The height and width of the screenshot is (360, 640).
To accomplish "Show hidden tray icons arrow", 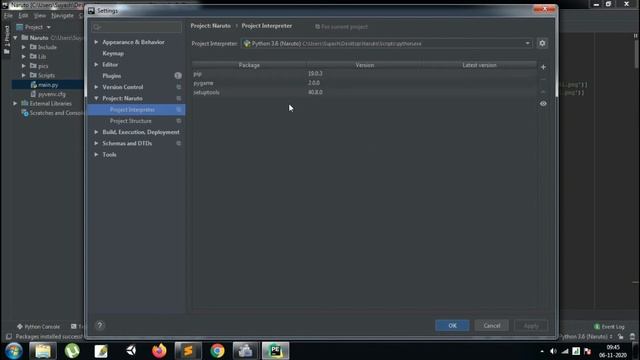I will coord(542,351).
